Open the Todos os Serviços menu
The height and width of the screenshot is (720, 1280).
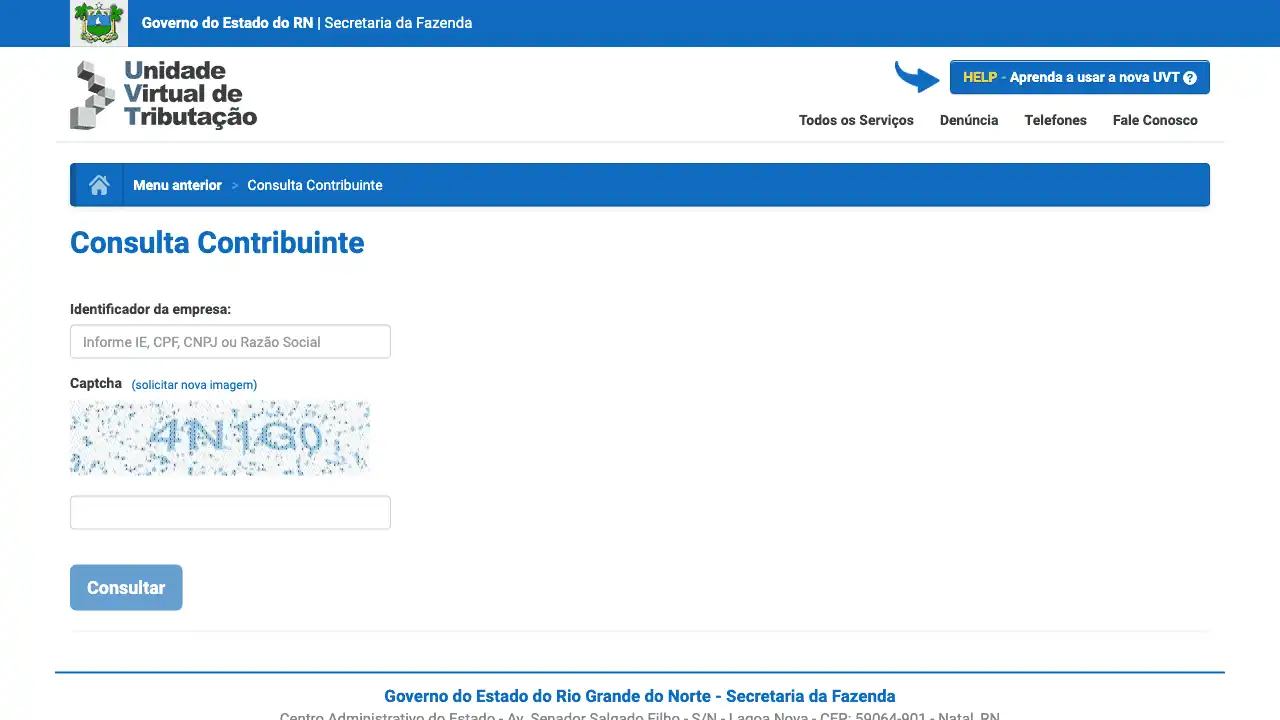click(856, 120)
